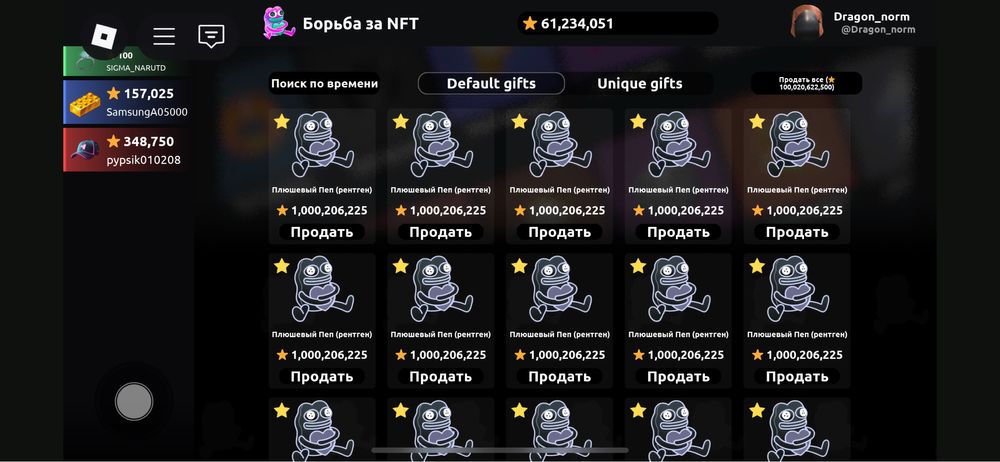This screenshot has height=462, width=1000.
Task: Select the second row's last frog thumbnail
Action: click(797, 289)
